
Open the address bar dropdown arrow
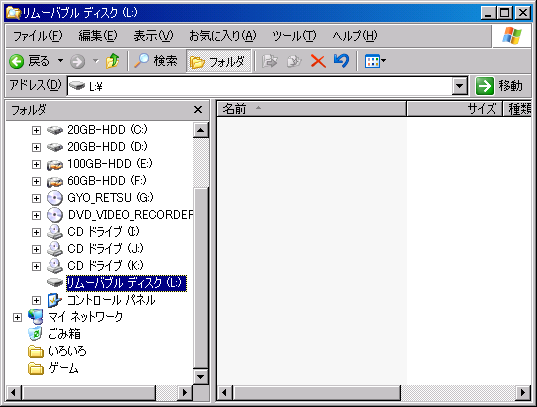tap(460, 86)
